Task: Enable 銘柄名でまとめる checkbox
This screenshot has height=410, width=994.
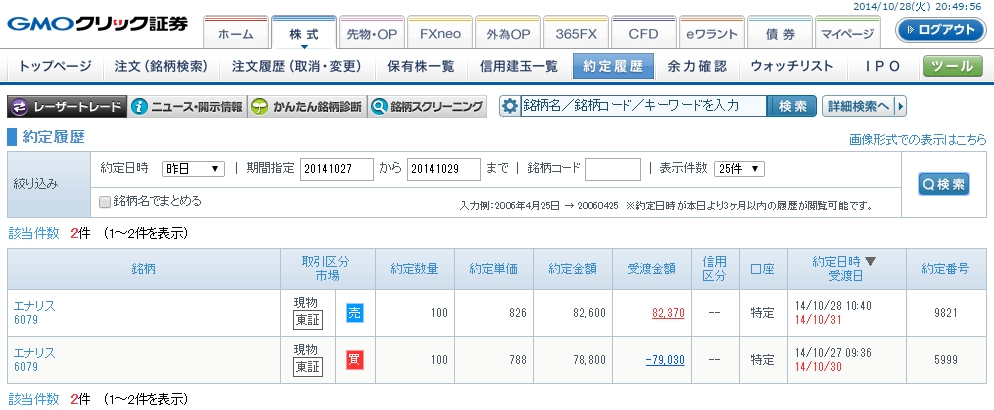Action: click(106, 201)
